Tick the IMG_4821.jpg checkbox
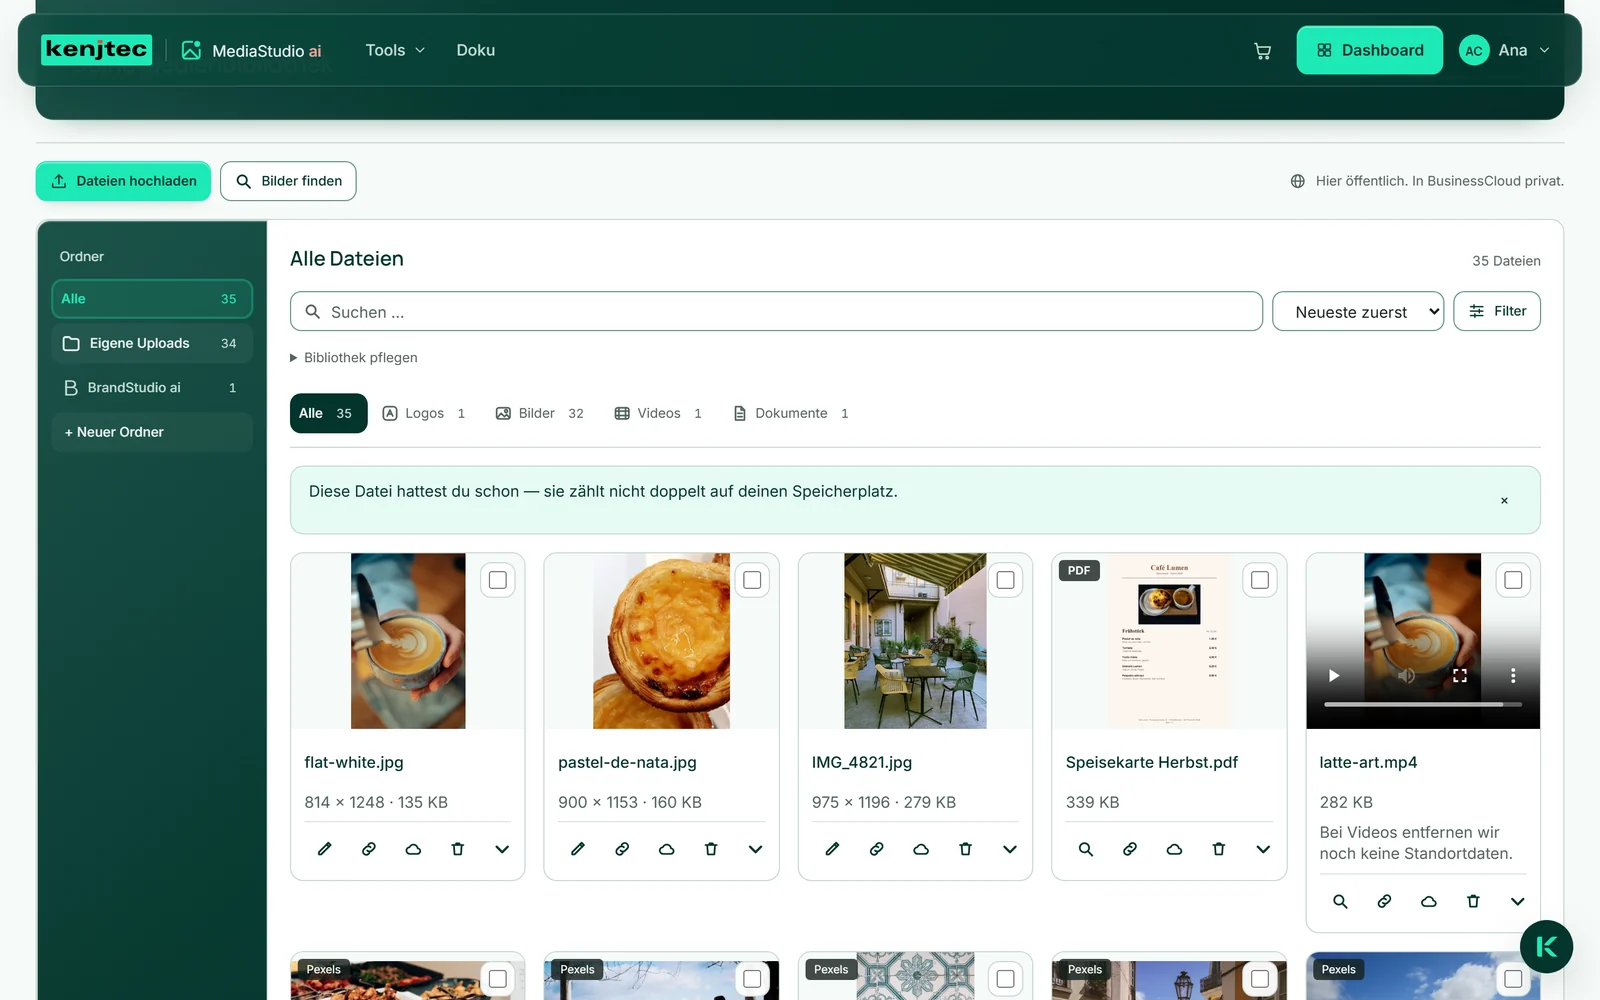Screen dimensions: 1600x1000 (1006, 580)
